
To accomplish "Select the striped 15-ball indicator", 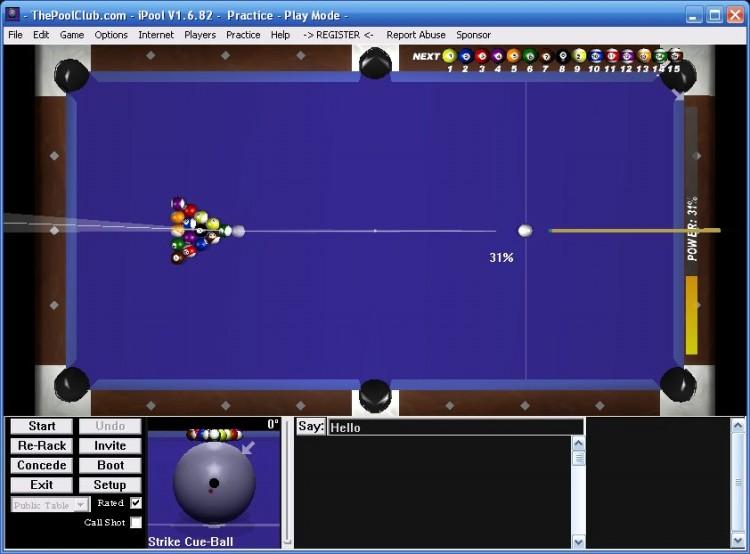I will [x=676, y=56].
